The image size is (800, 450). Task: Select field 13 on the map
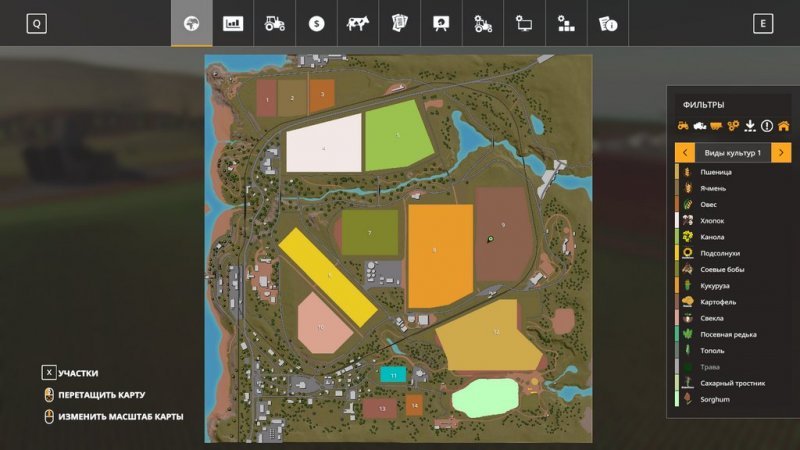[380, 409]
